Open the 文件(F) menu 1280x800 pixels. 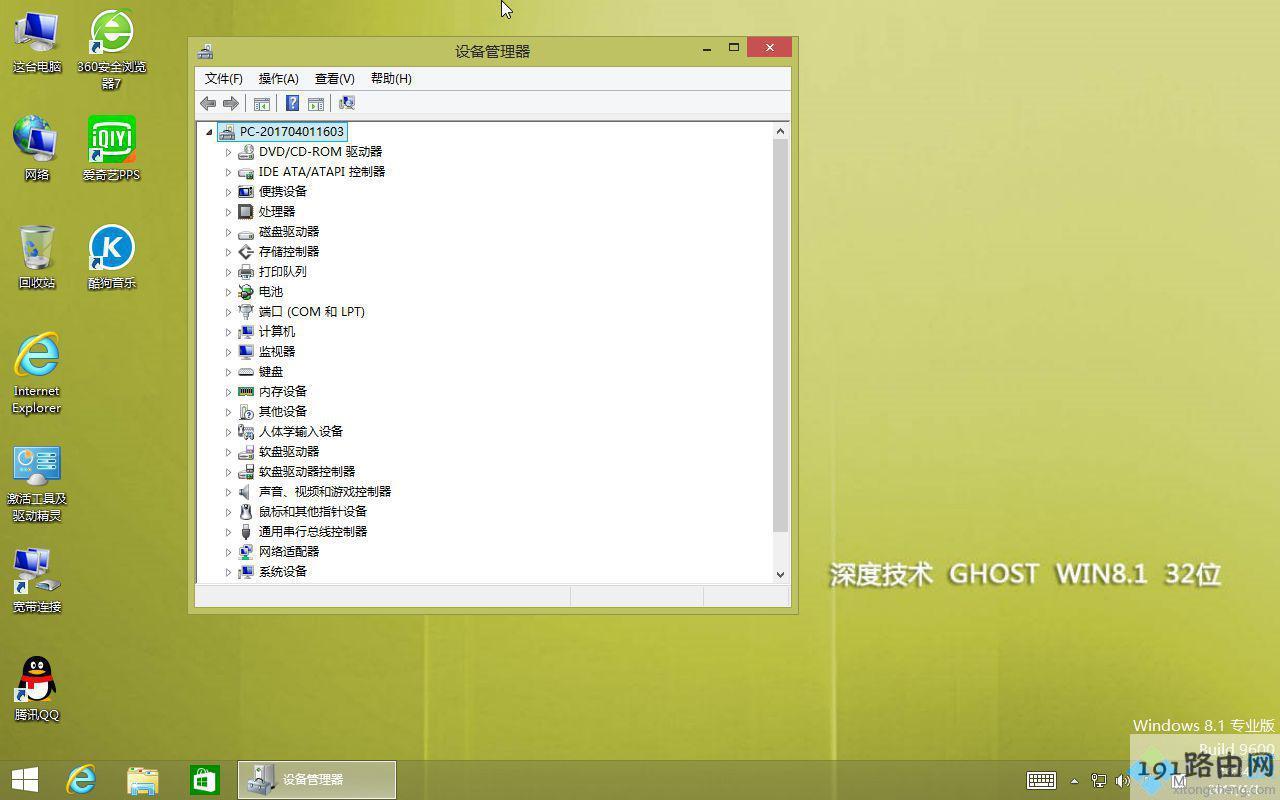[224, 78]
